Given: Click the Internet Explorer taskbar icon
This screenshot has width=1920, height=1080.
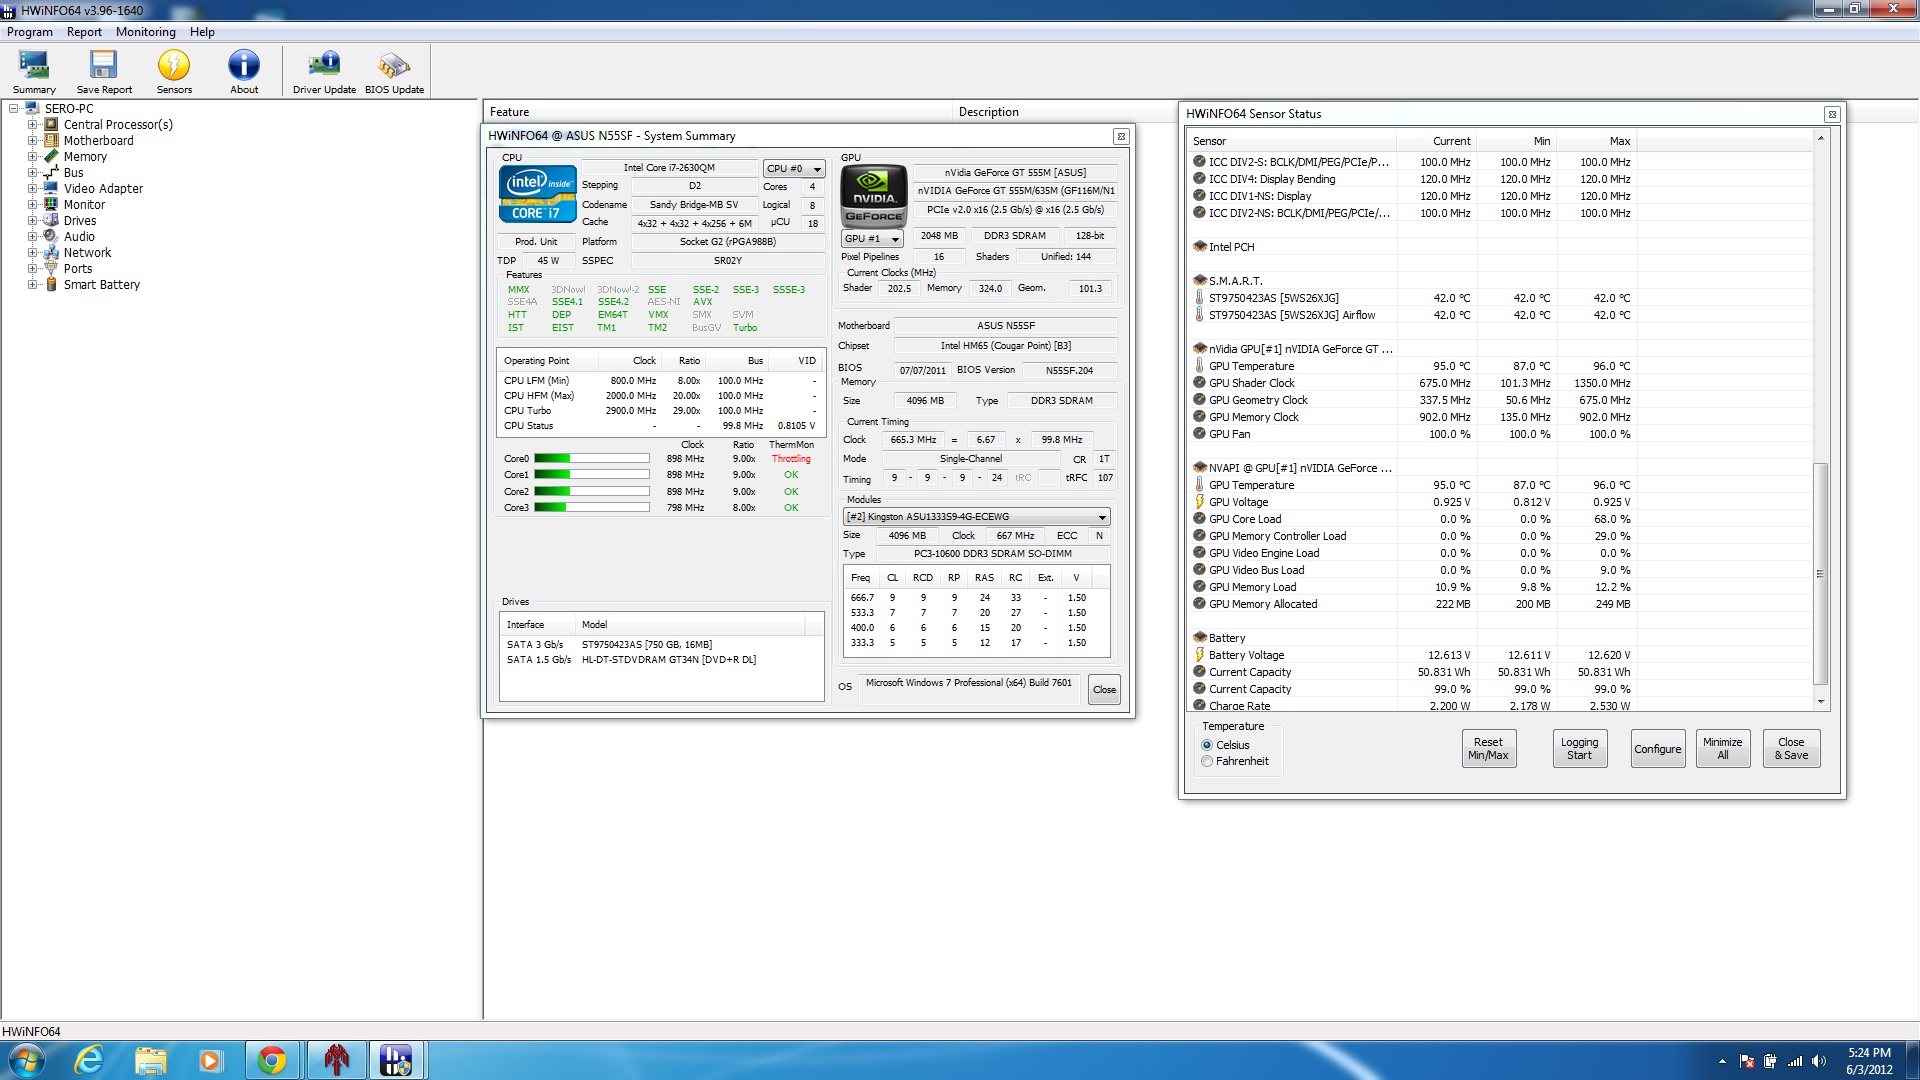Looking at the screenshot, I should coord(90,1060).
